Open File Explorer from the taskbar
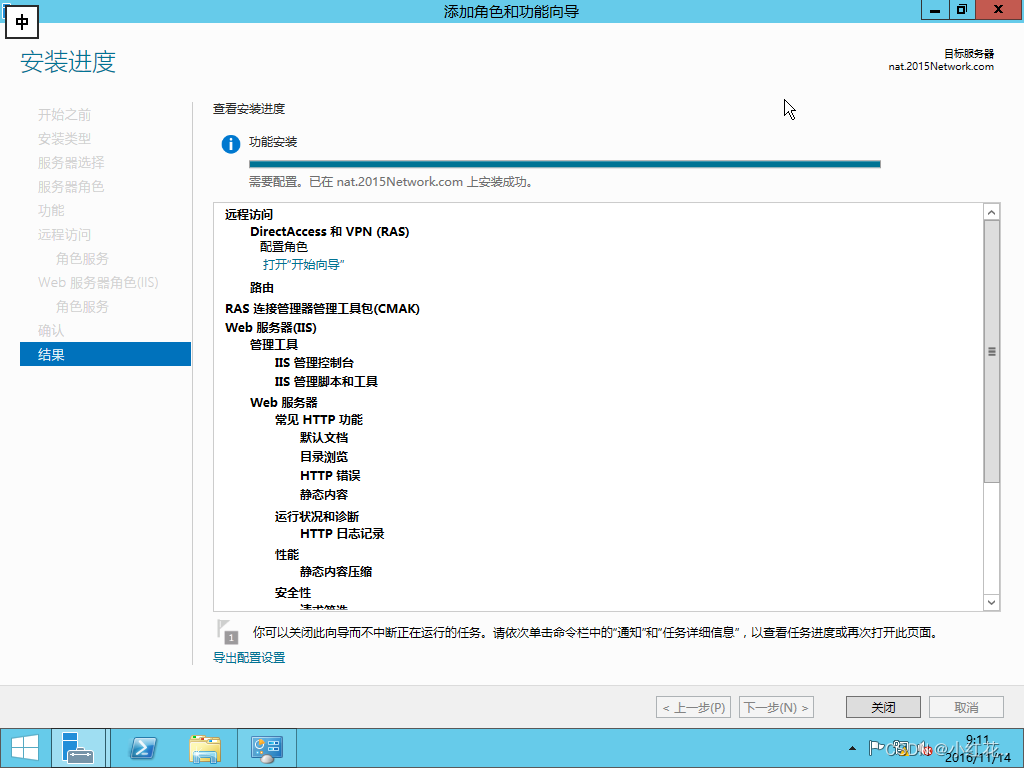This screenshot has height=768, width=1024. tap(205, 748)
